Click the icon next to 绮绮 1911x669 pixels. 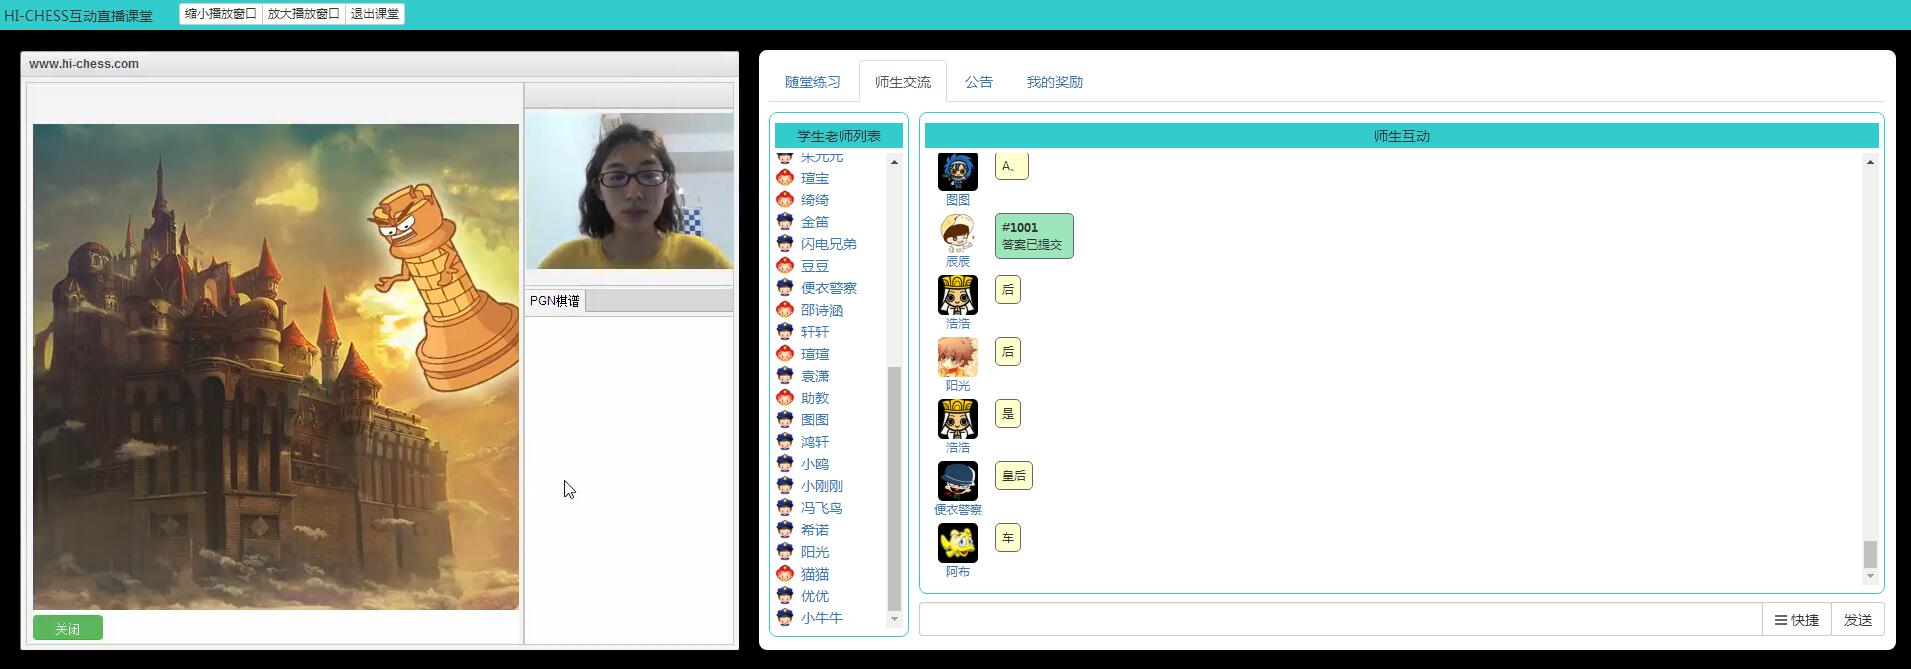pos(785,200)
